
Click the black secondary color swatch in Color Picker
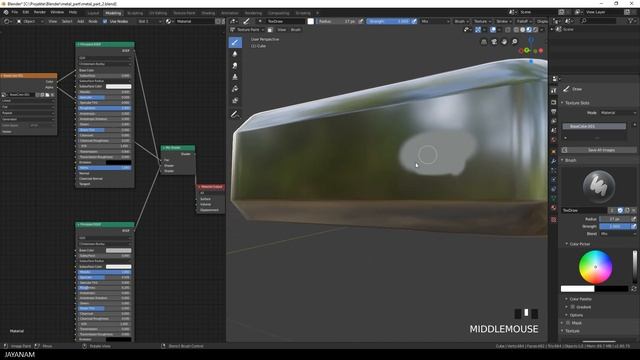pyautogui.click(x=611, y=289)
